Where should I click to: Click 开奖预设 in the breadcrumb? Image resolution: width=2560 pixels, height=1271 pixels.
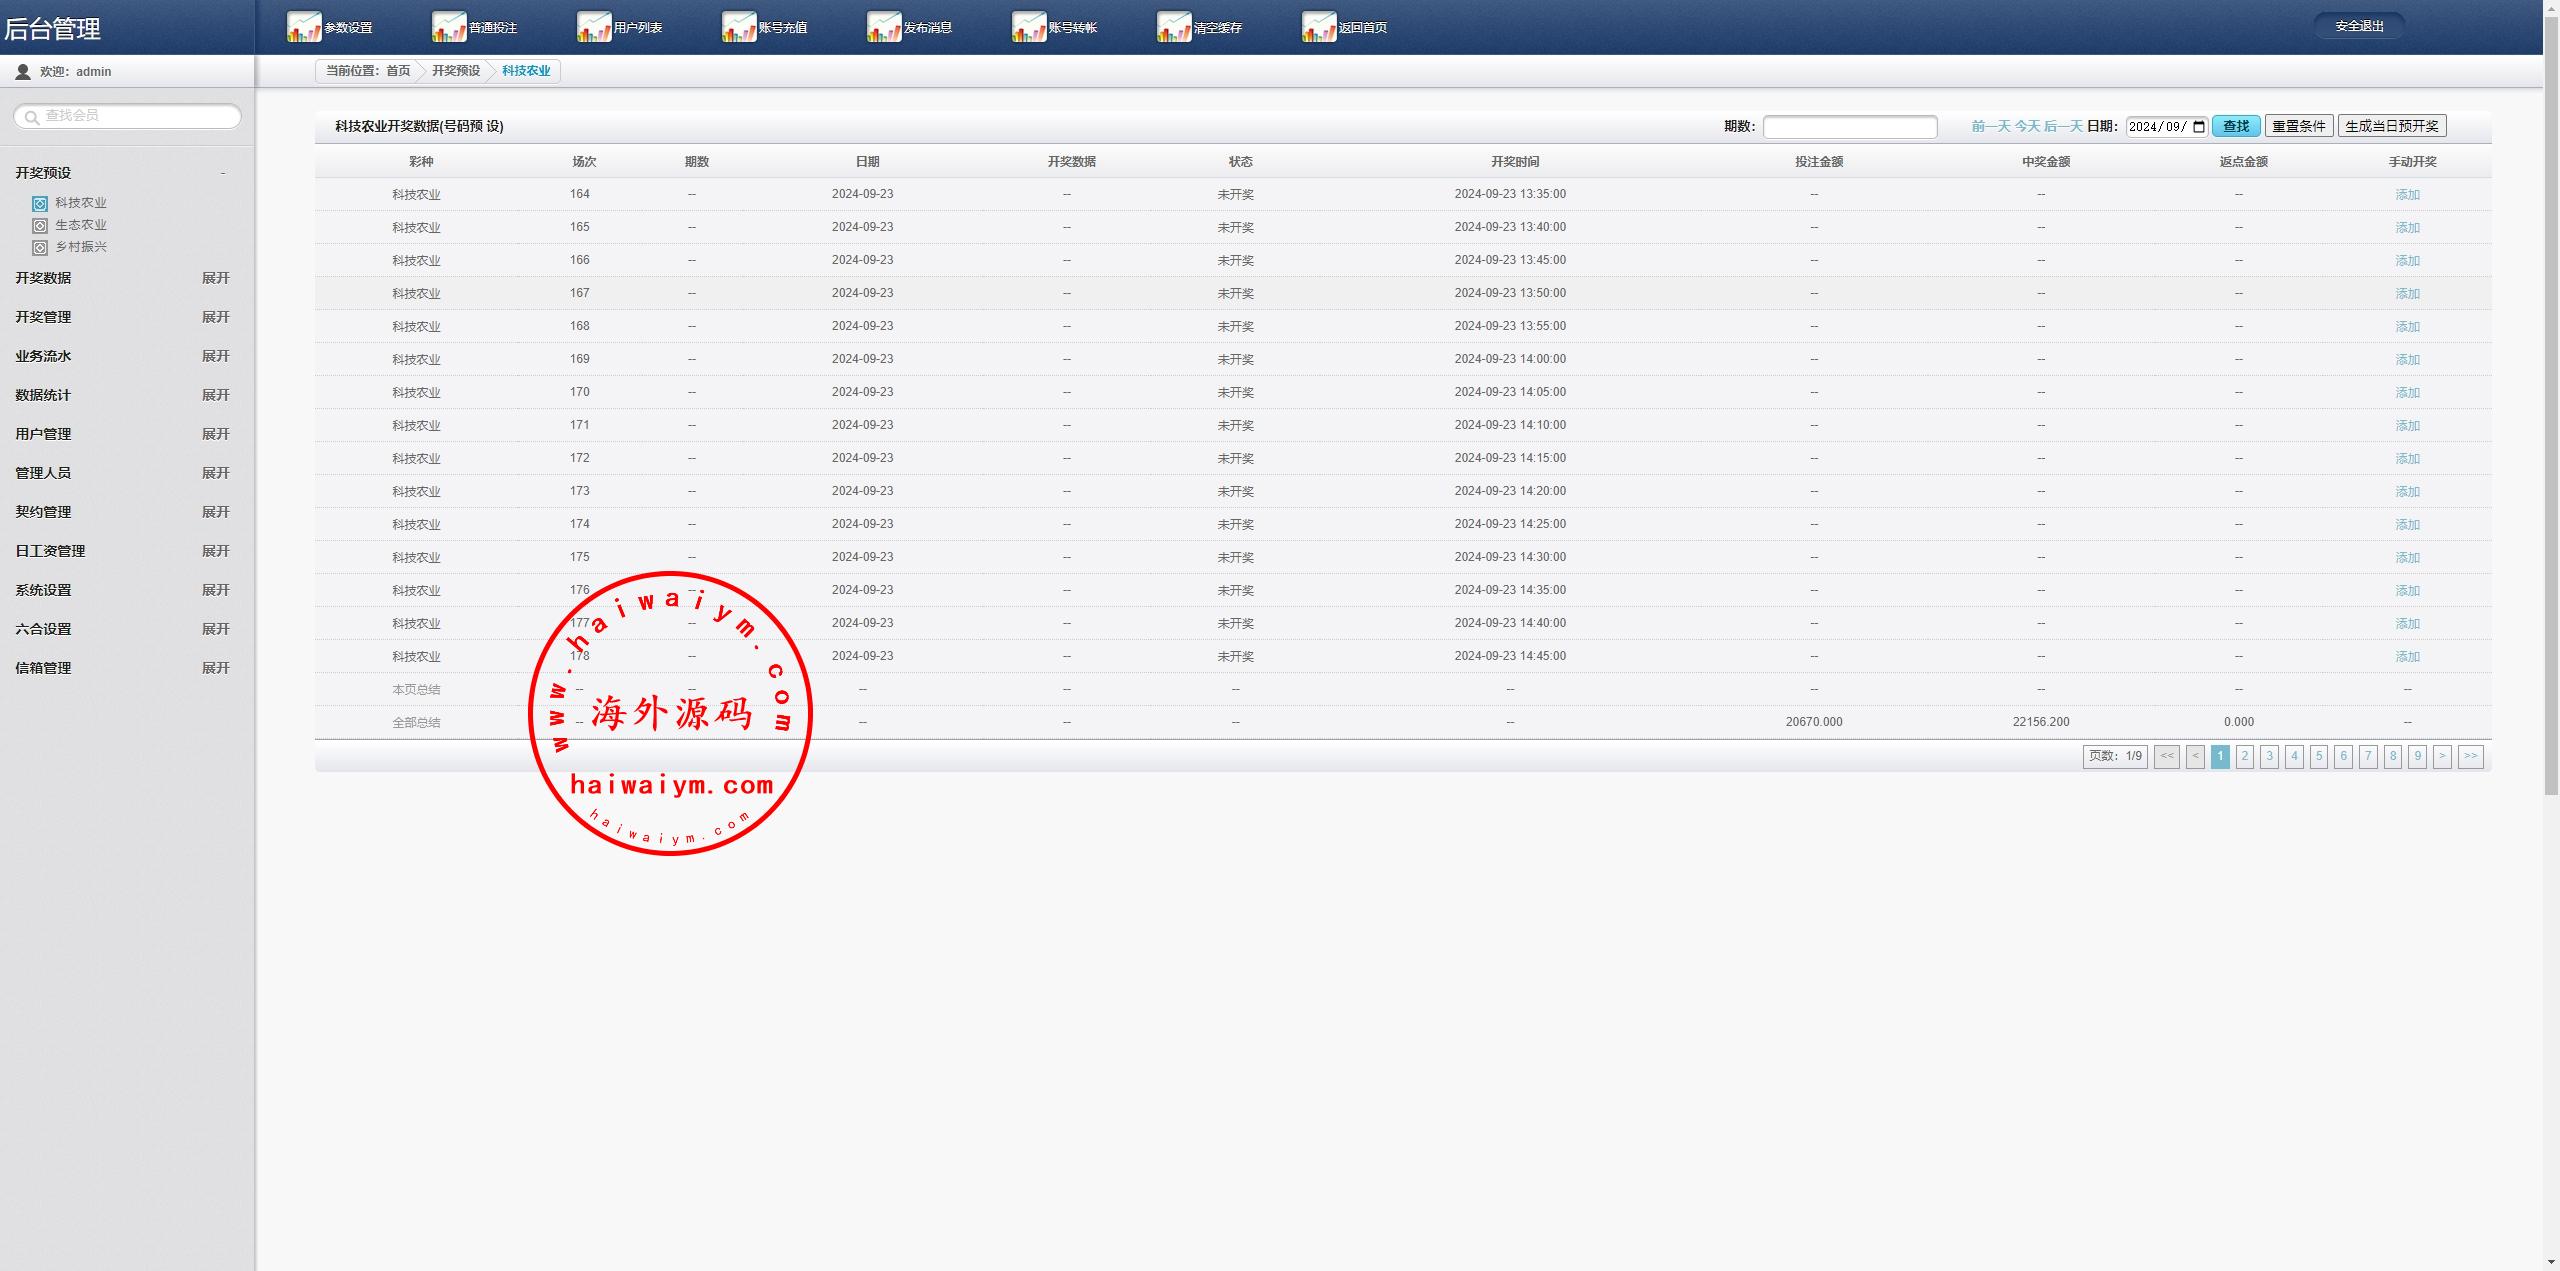click(x=456, y=71)
